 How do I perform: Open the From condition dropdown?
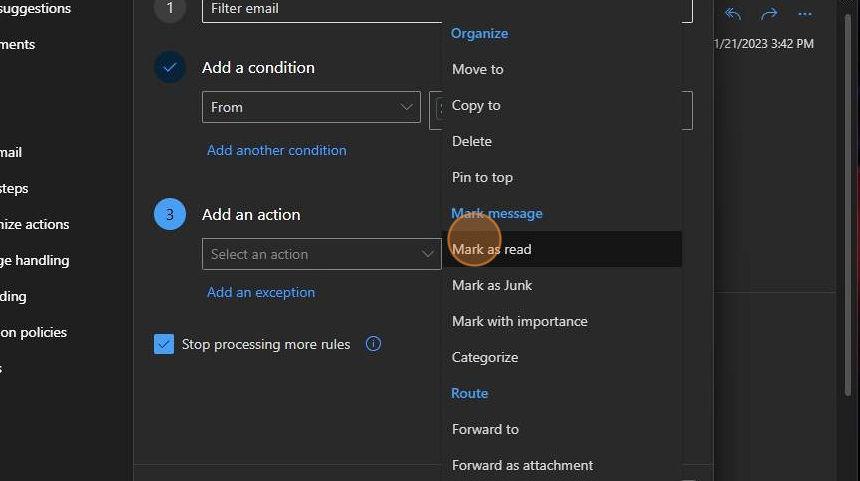point(311,107)
